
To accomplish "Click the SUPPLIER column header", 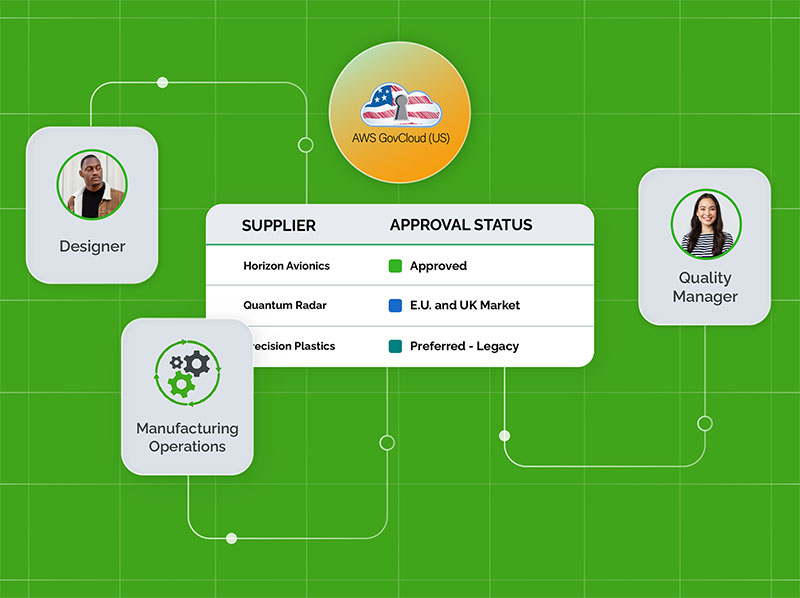I will [x=279, y=226].
